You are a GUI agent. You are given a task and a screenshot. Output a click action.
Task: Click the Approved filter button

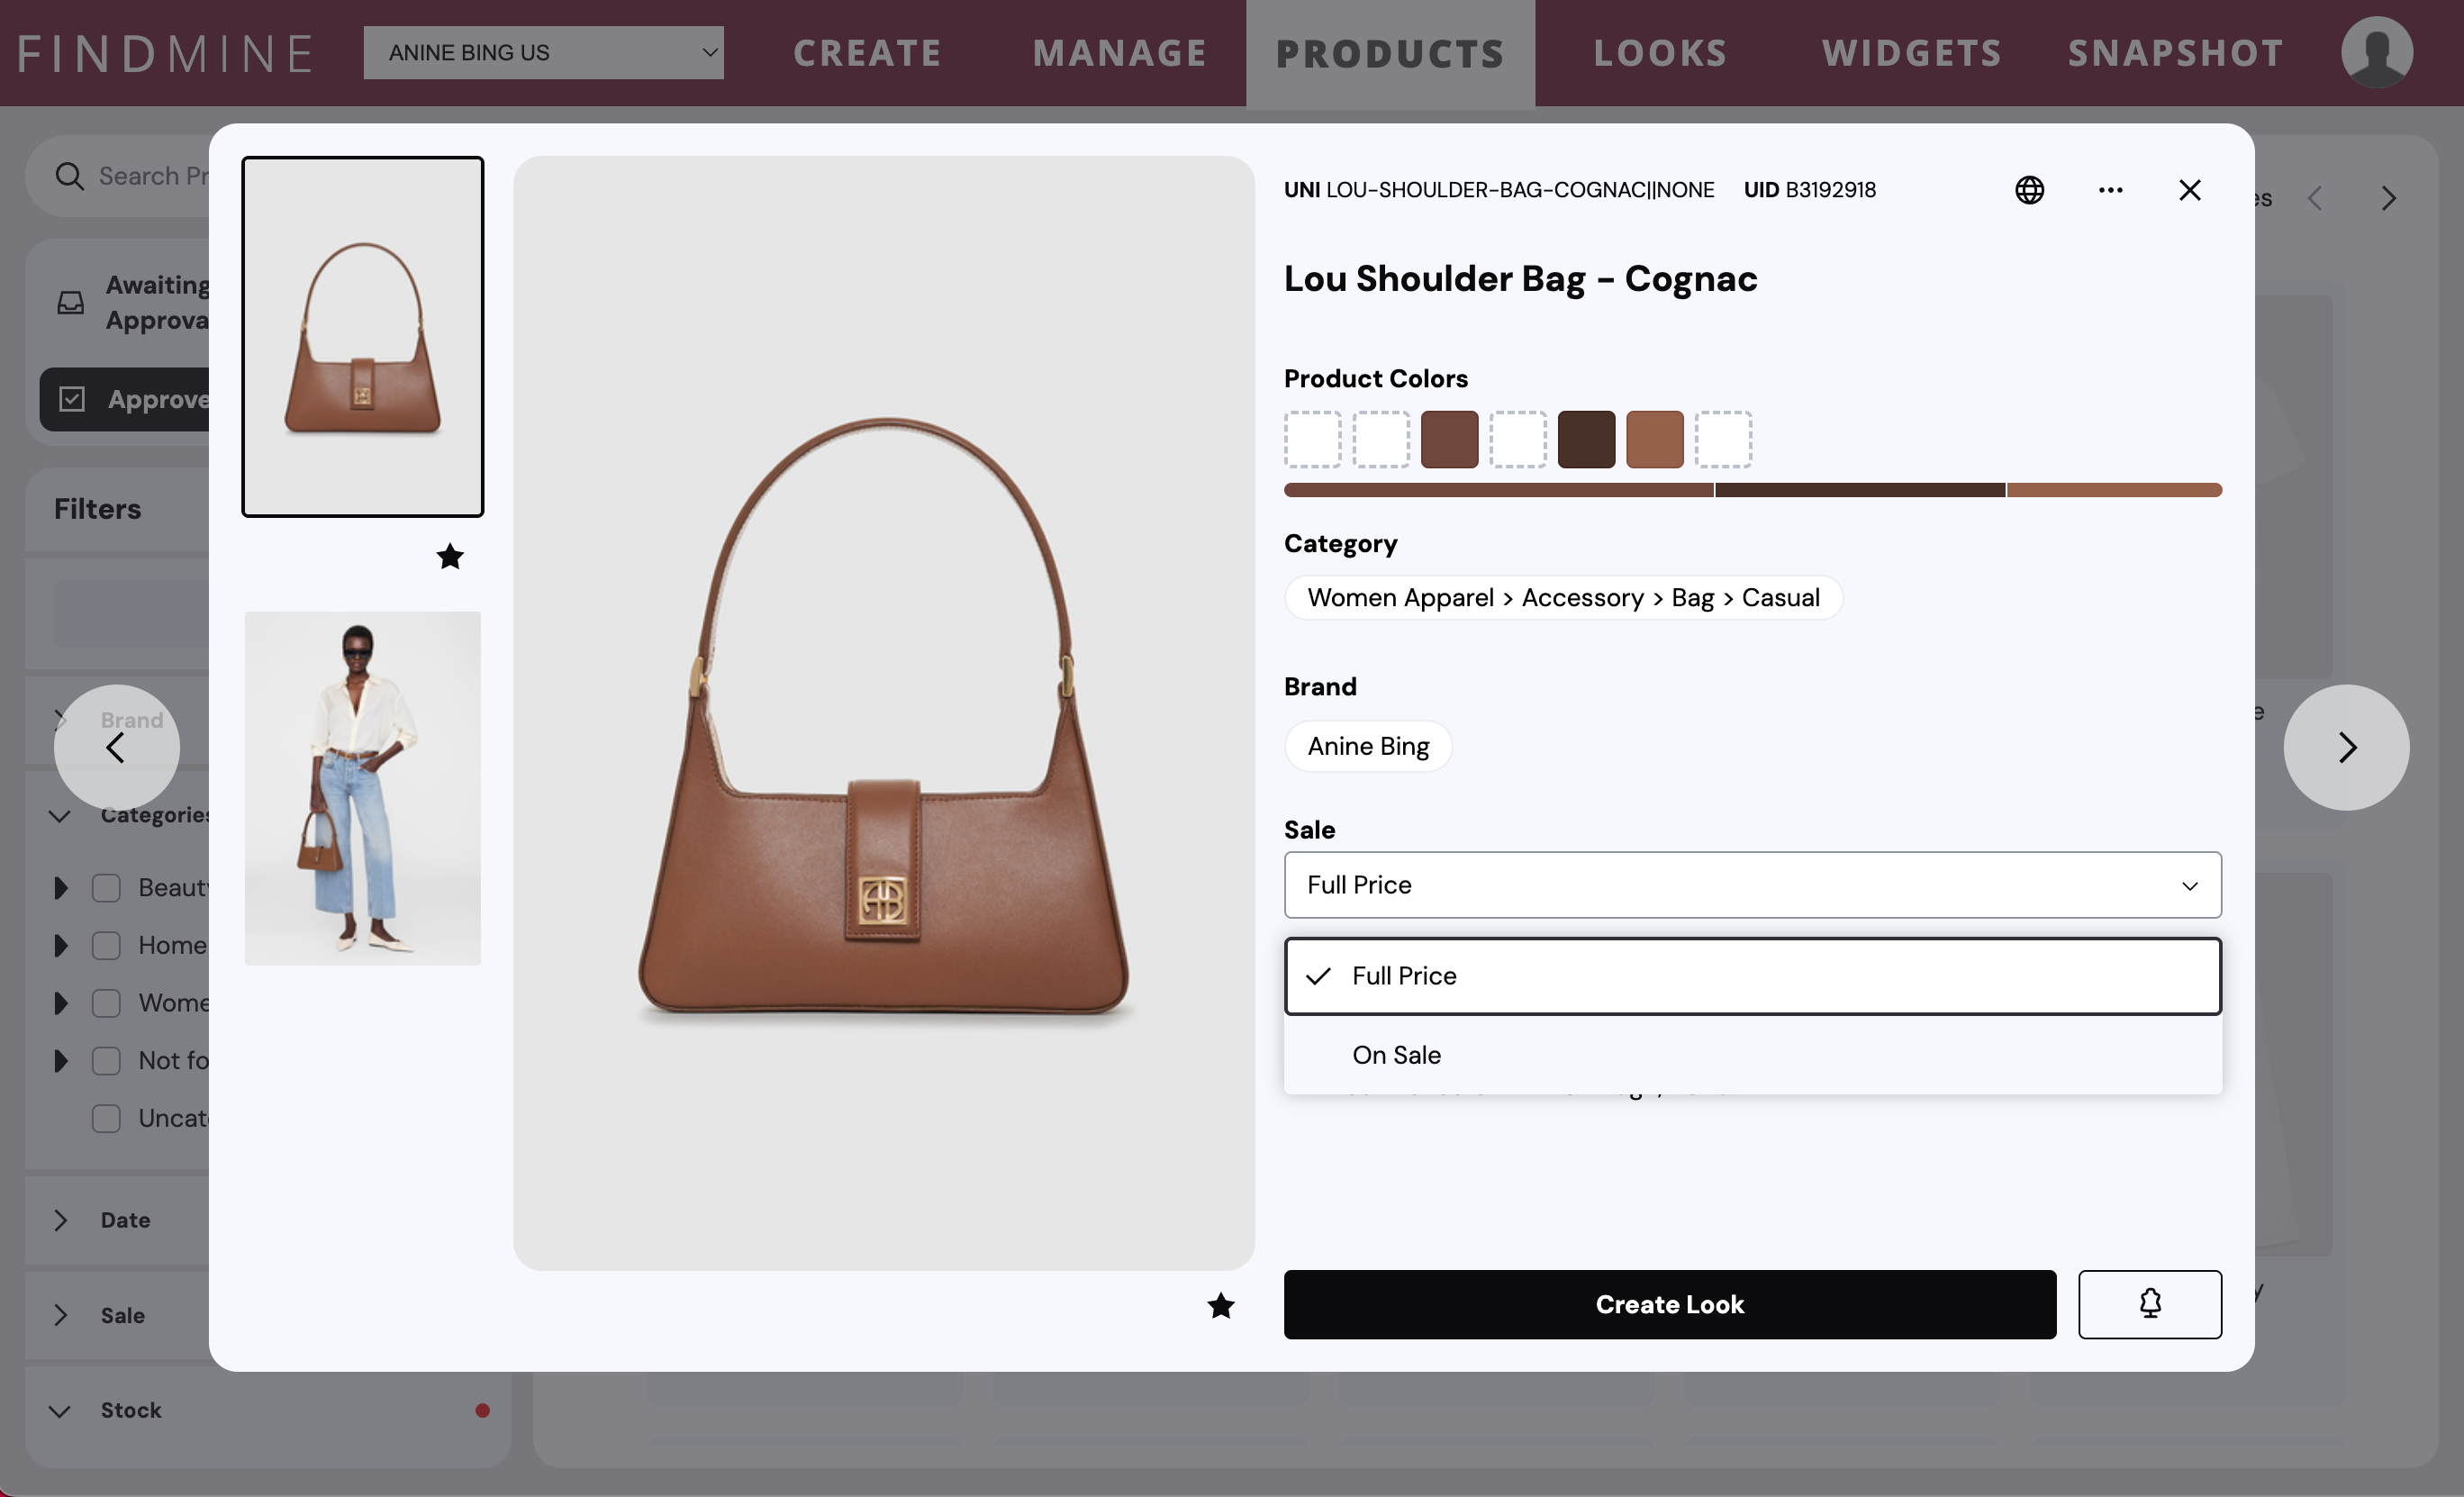pos(125,399)
